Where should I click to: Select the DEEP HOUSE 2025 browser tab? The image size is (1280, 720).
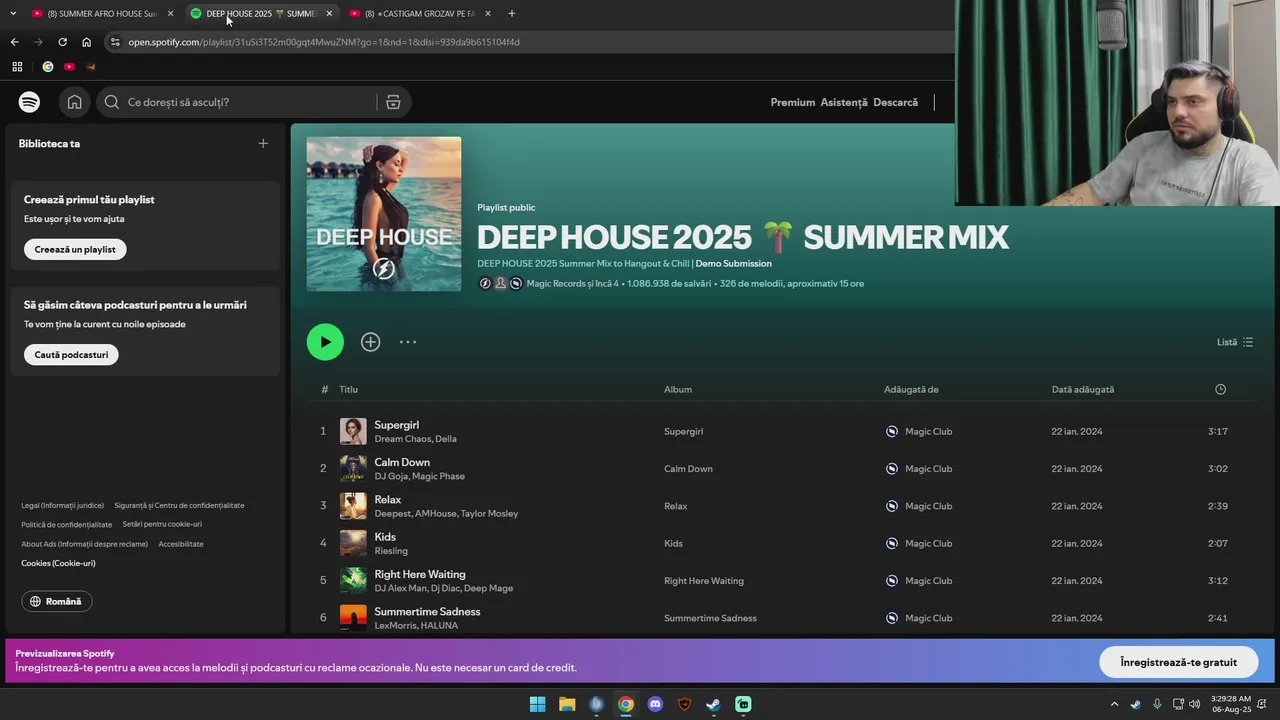[261, 13]
